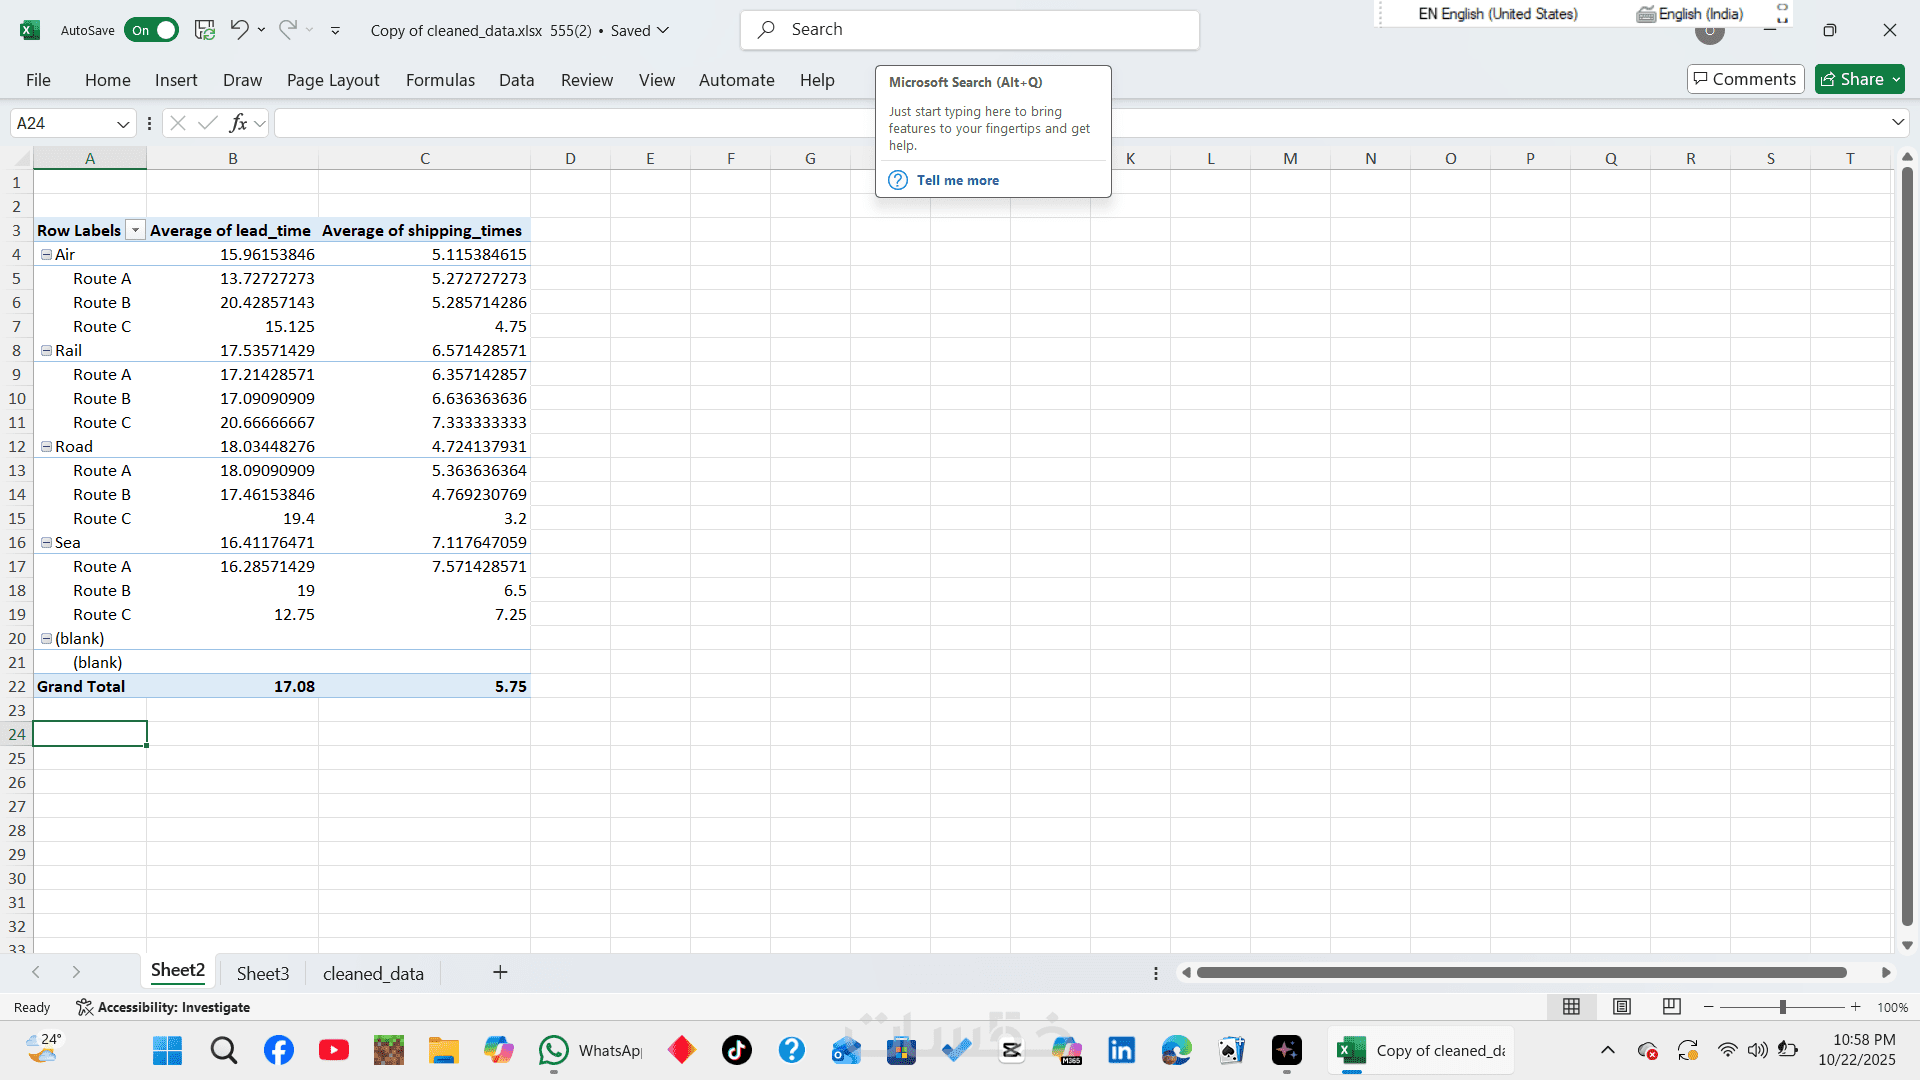Click the Tell me more link

(x=957, y=180)
